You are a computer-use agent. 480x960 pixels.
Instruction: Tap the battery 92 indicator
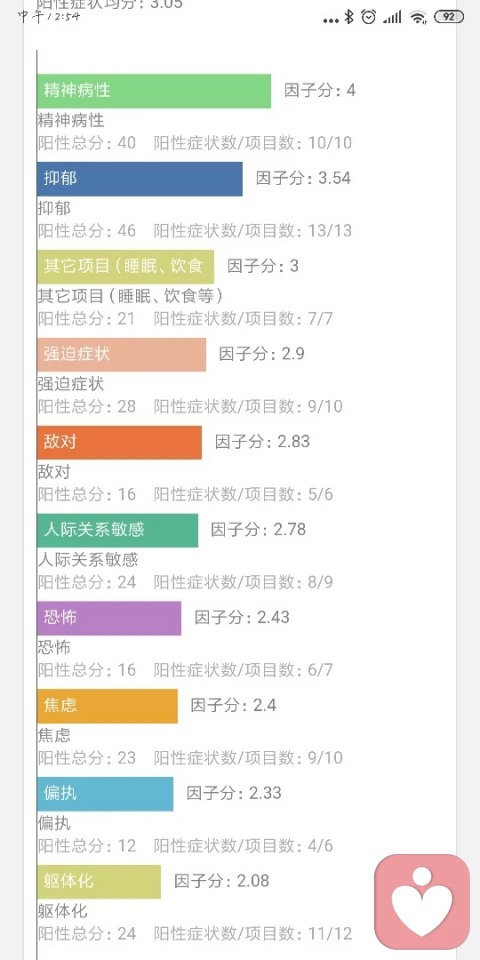click(449, 17)
